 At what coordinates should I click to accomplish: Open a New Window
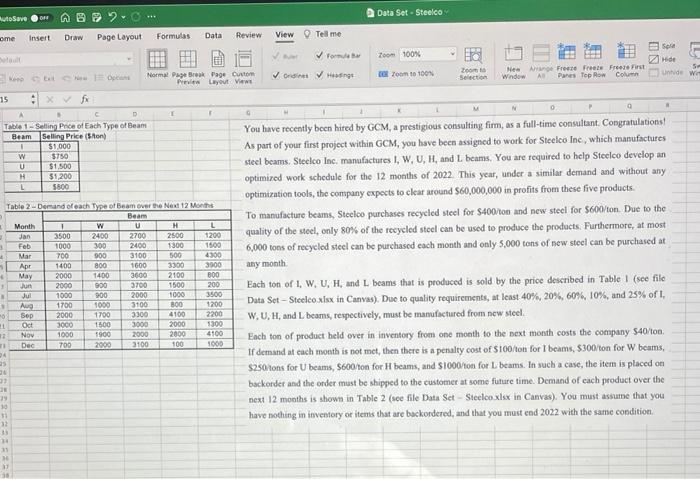(513, 62)
